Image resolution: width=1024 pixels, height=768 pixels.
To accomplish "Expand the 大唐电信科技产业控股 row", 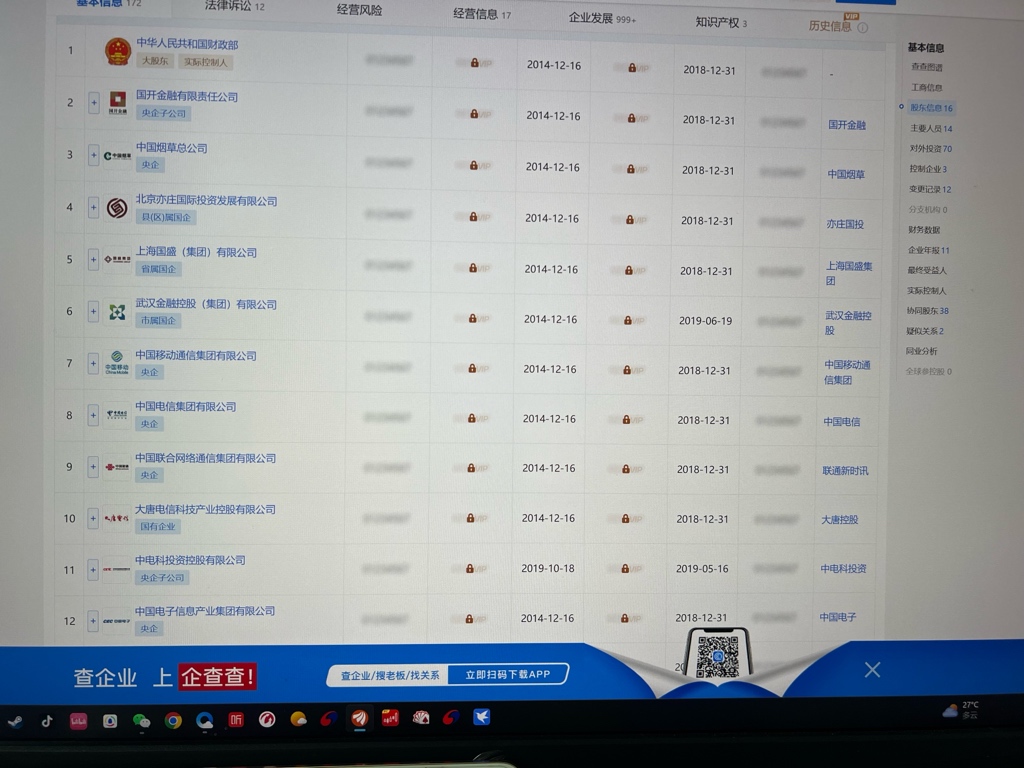I will (93, 518).
